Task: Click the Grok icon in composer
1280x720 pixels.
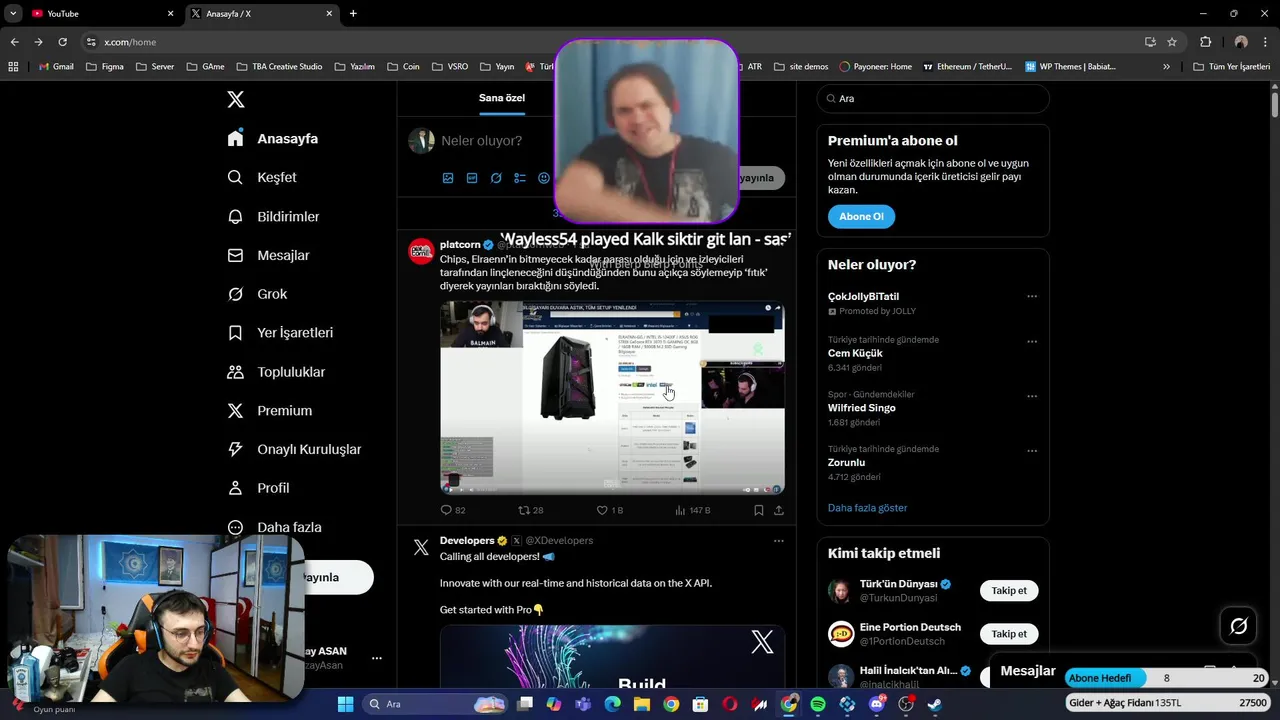Action: pos(496,178)
